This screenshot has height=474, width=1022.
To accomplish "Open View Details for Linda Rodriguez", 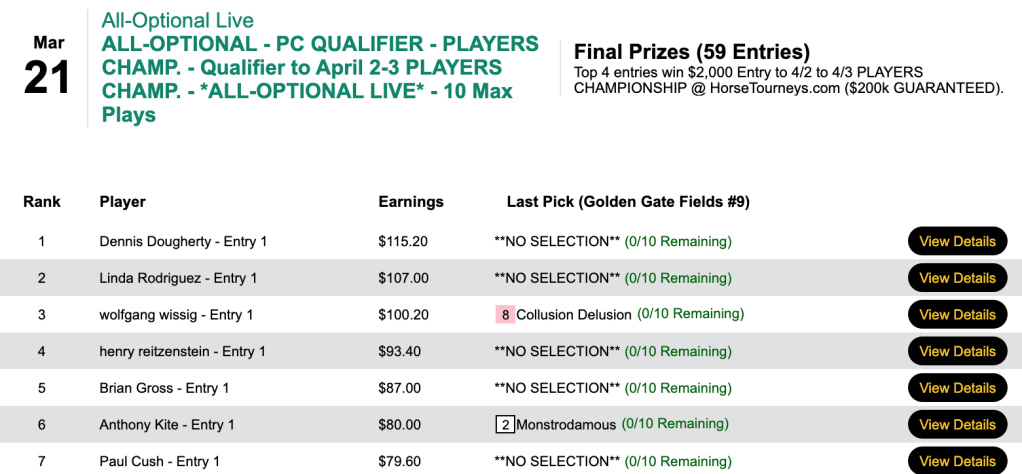I will (957, 278).
